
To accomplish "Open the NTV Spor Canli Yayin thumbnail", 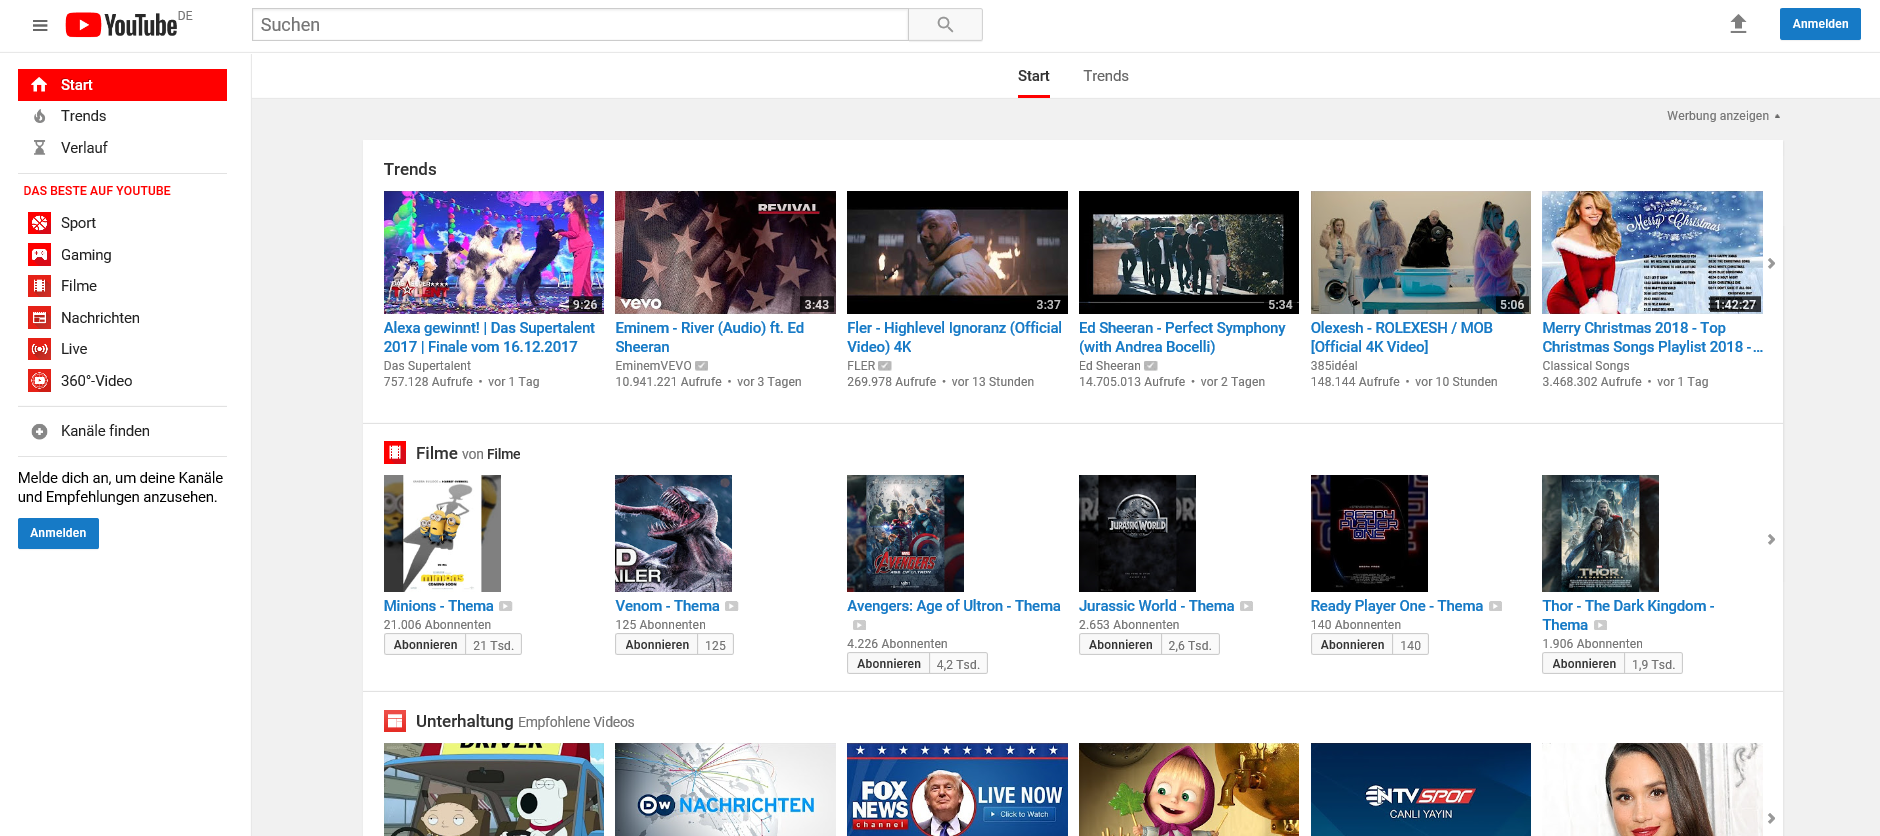I will 1420,789.
